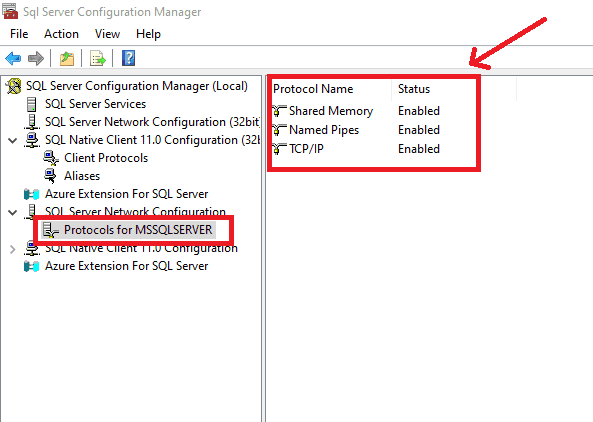Screen dimensions: 593x422
Task: Click the Aliases node icon
Action: (x=50, y=176)
